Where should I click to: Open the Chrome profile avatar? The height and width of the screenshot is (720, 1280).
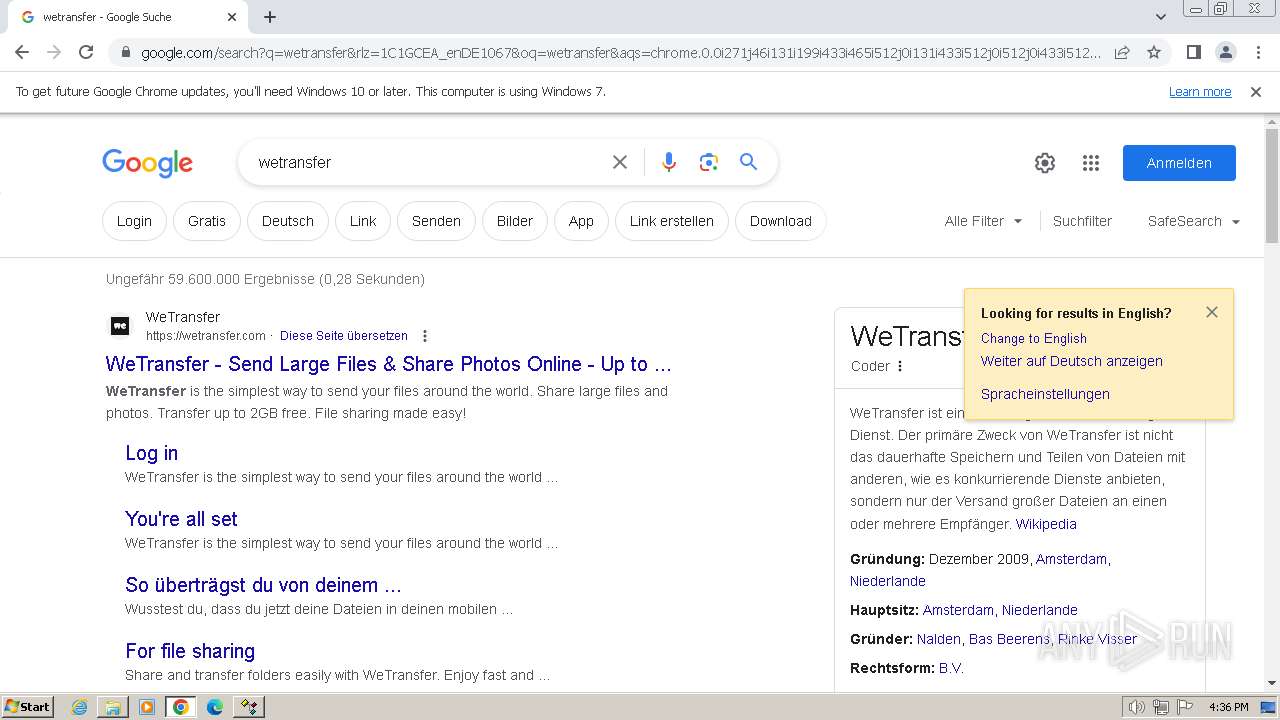point(1225,52)
